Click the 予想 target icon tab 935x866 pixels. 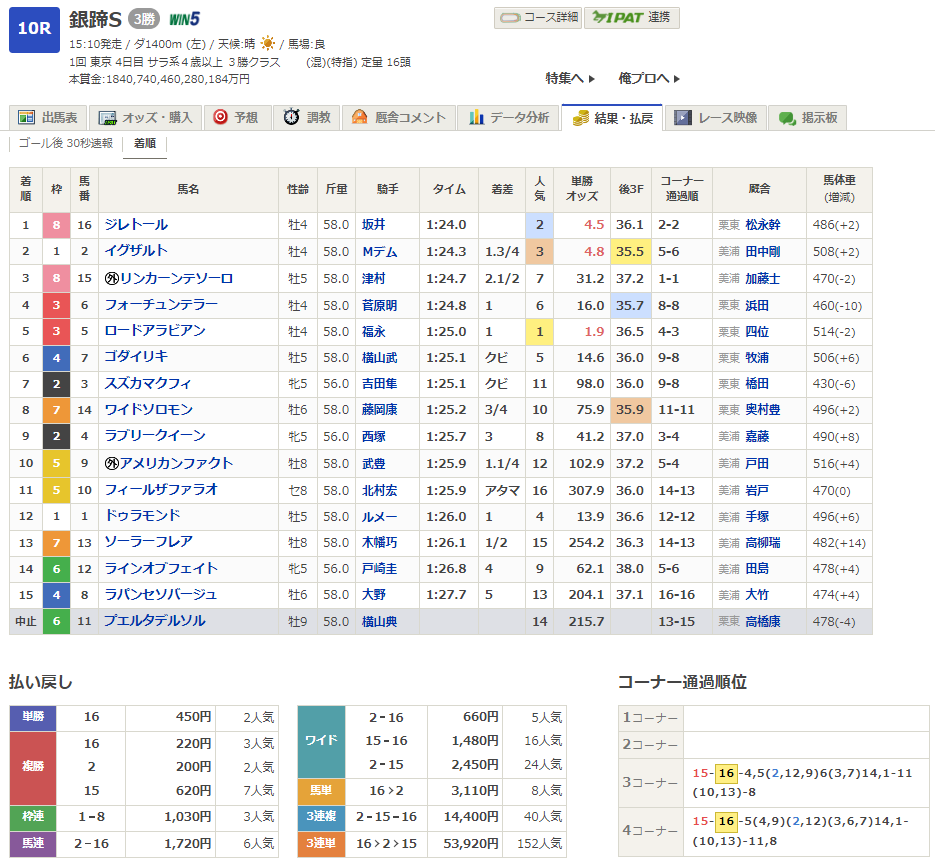pos(236,118)
